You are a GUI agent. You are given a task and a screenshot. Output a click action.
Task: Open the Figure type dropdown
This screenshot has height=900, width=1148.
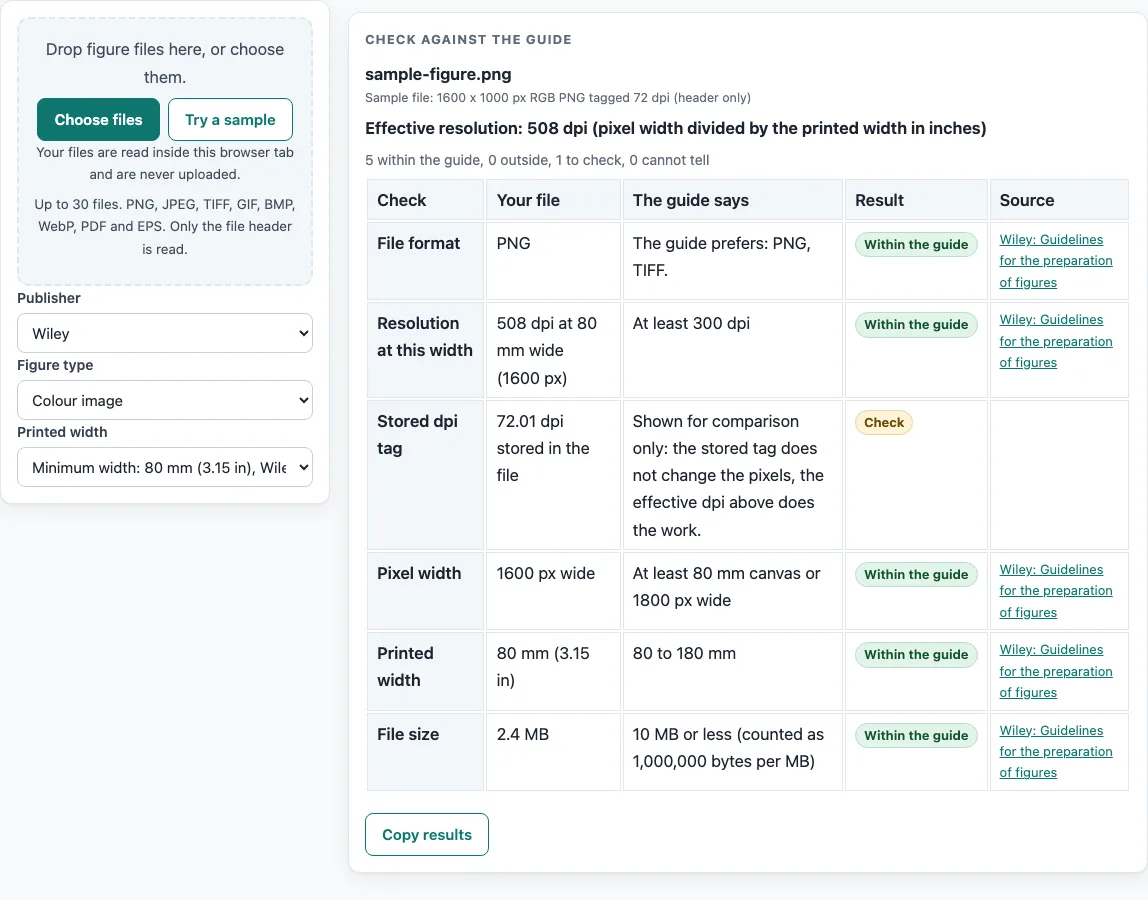[165, 400]
